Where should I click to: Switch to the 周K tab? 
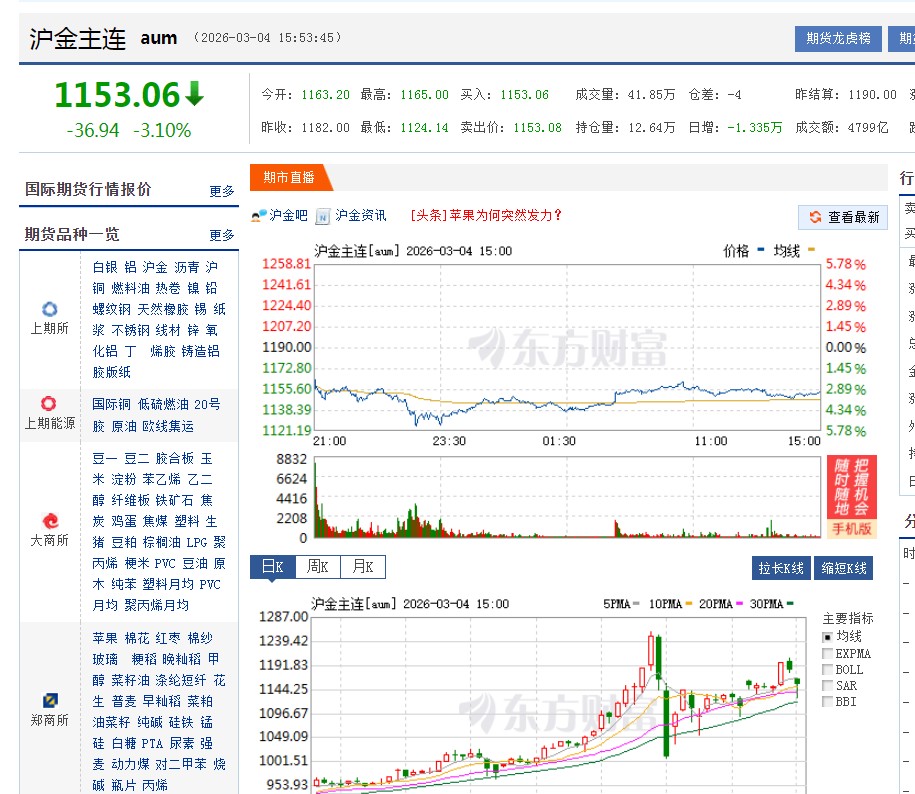pos(317,567)
